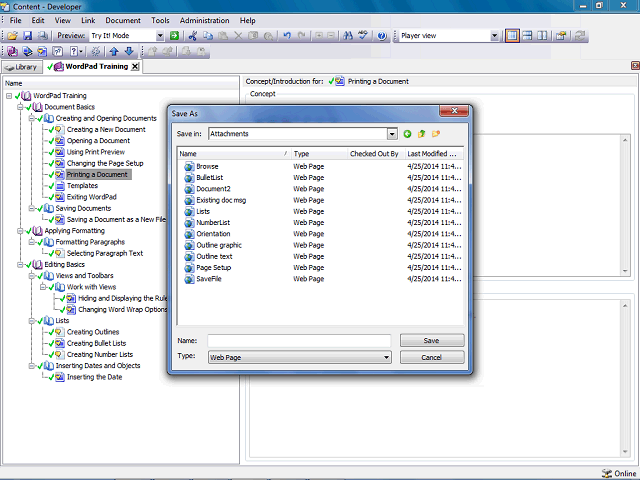Click the Copy toolbar icon
The image size is (640, 480).
click(208, 36)
